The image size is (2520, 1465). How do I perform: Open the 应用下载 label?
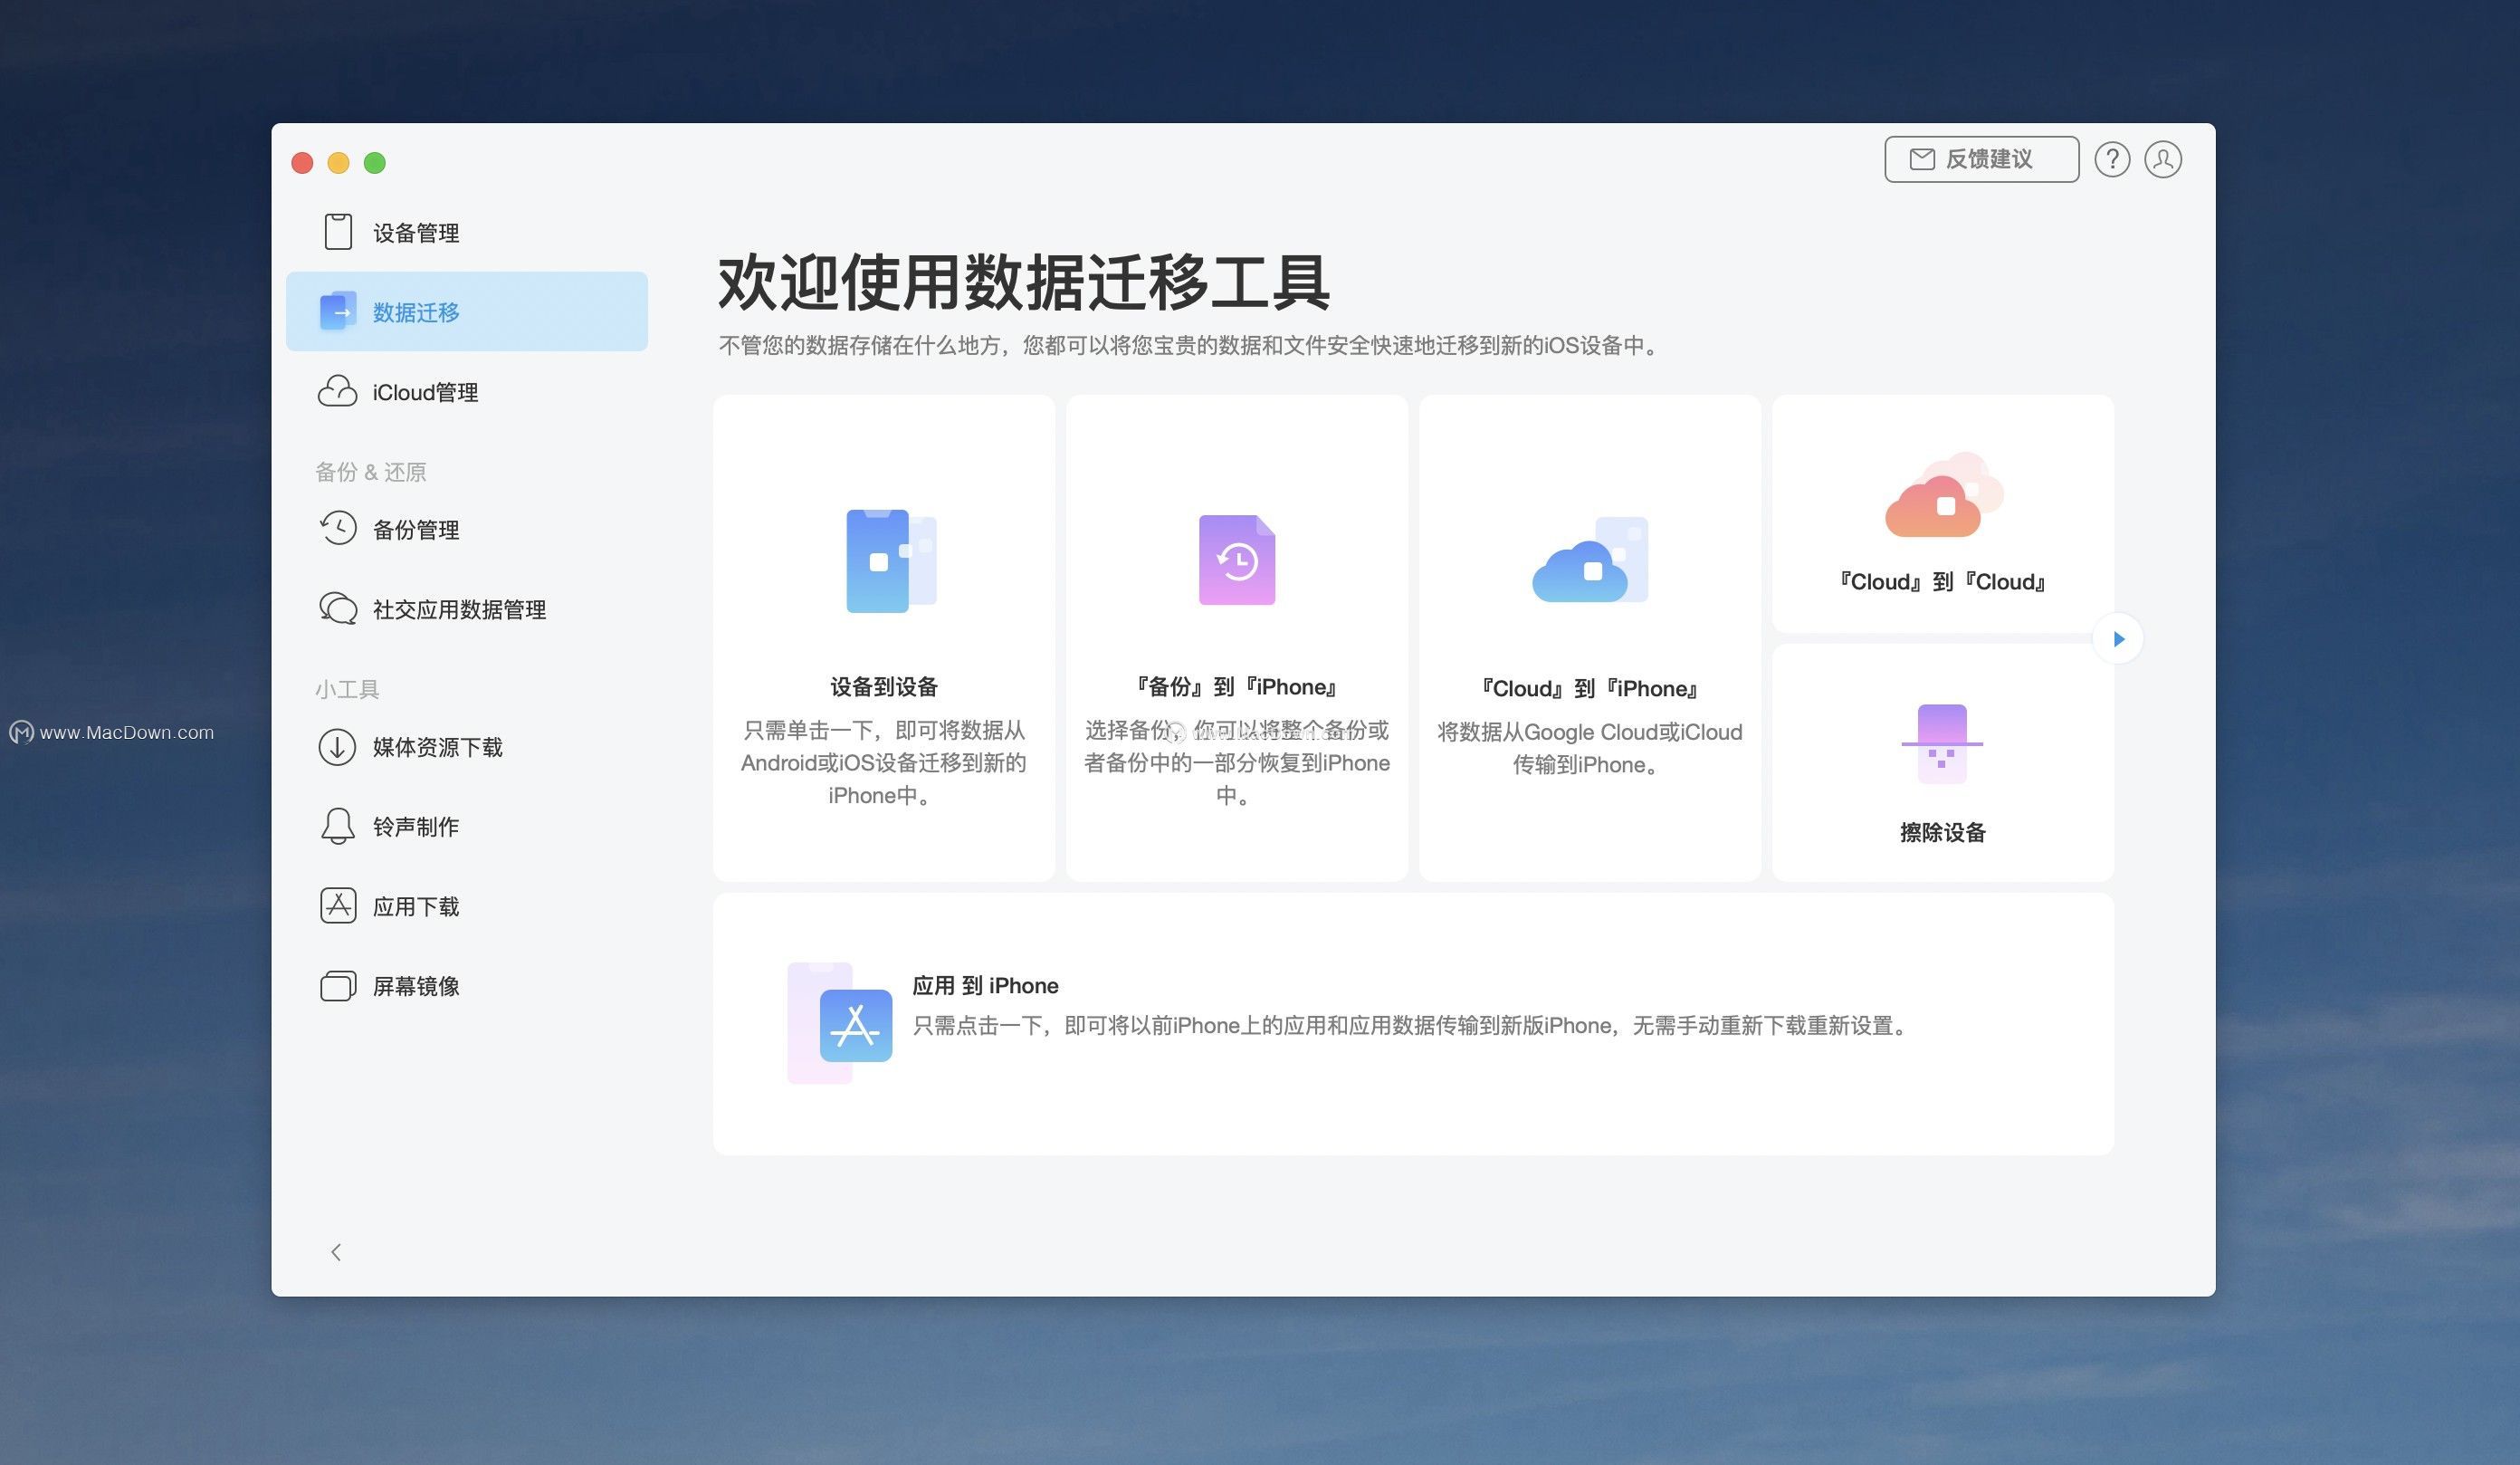point(416,906)
